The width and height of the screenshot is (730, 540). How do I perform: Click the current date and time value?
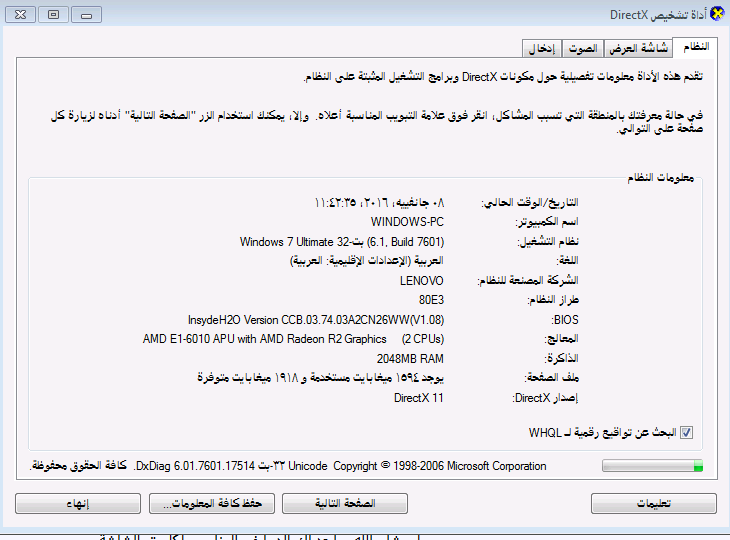379,202
